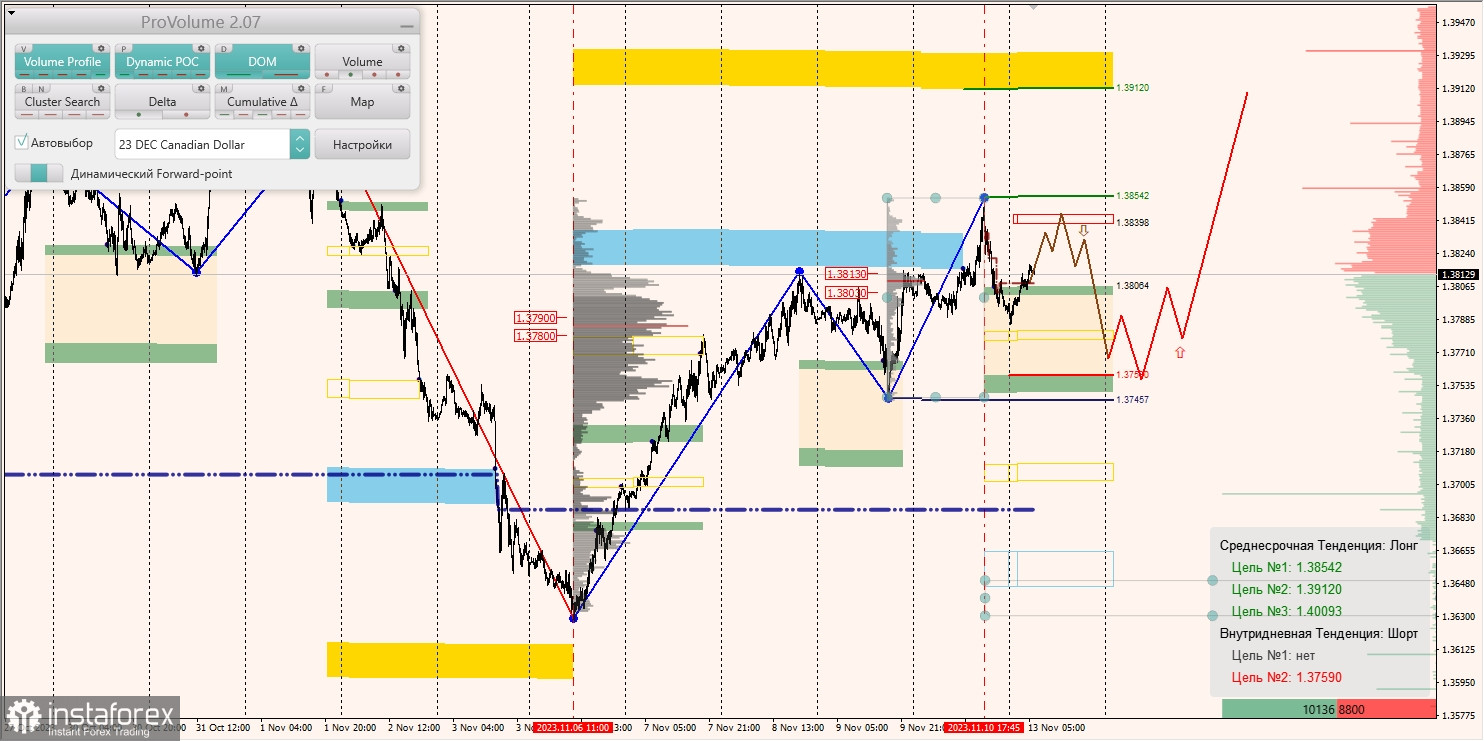The image size is (1484, 741).
Task: Open Delta gear settings
Action: pos(200,88)
